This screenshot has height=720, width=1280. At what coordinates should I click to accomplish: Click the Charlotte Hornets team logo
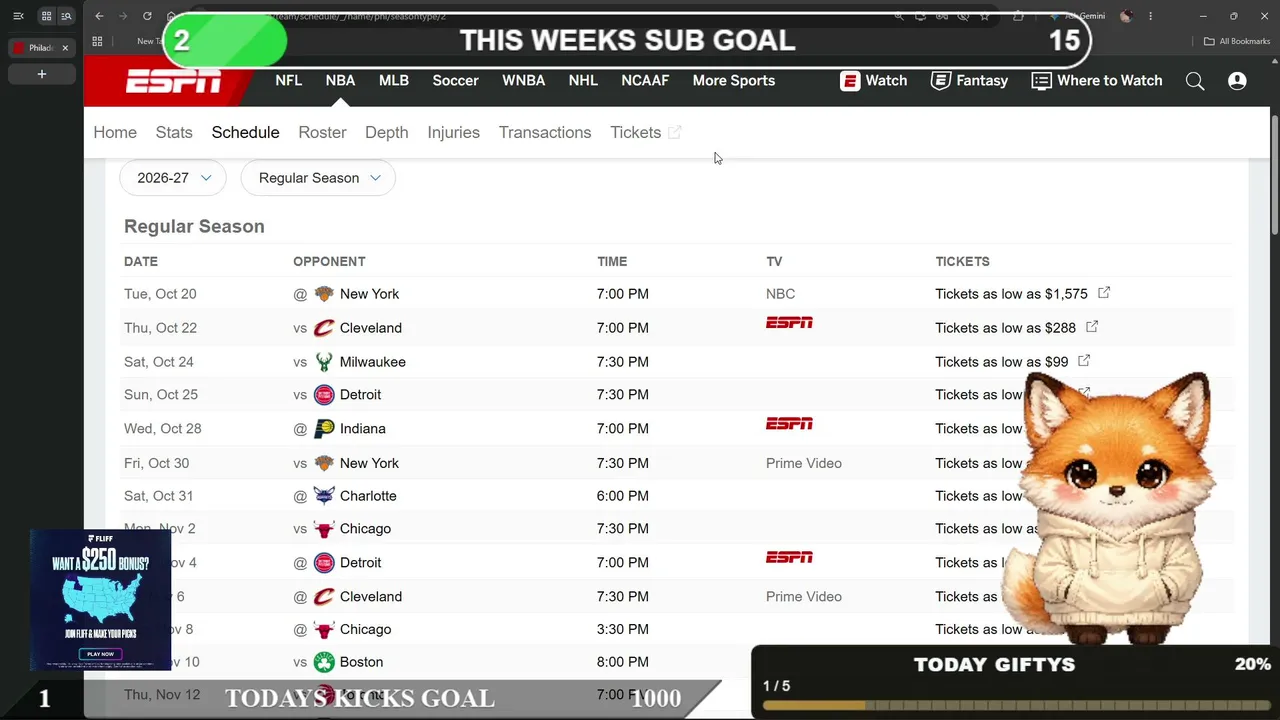[324, 496]
